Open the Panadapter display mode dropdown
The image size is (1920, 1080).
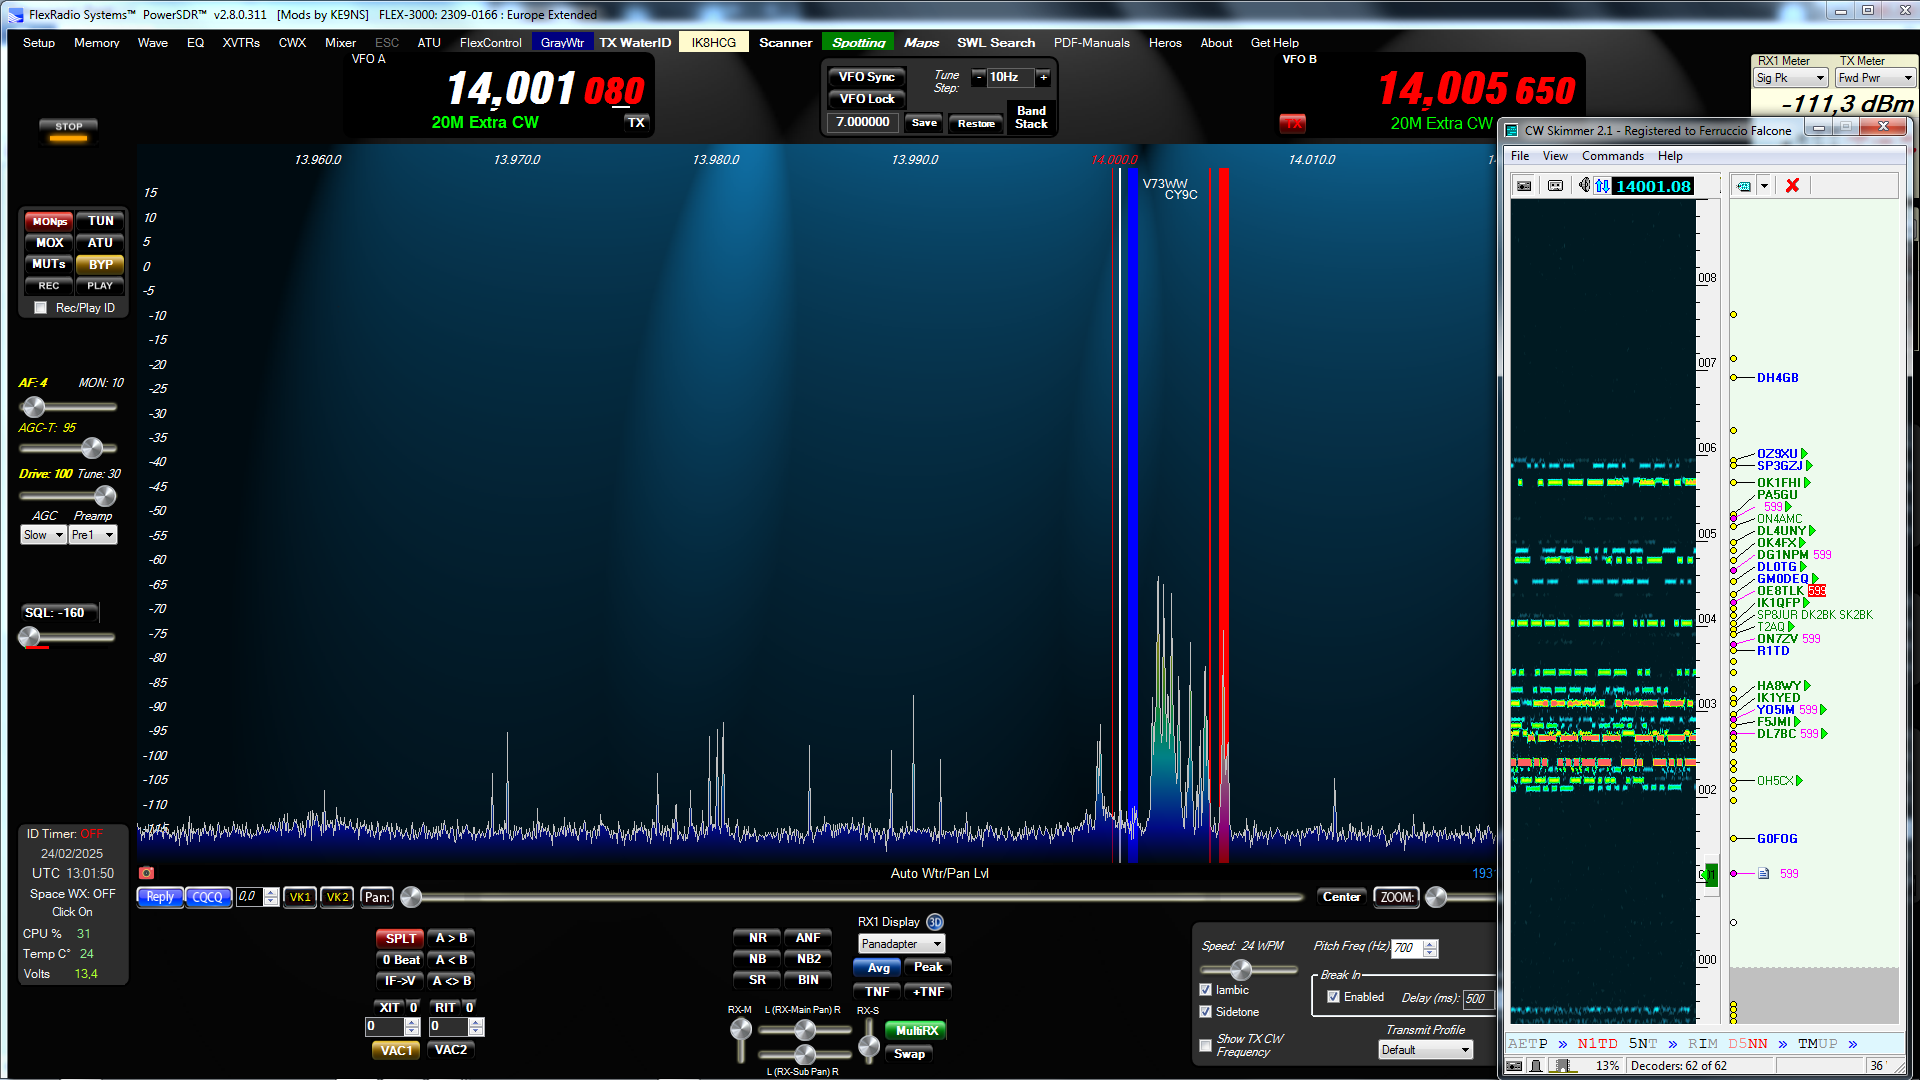click(902, 944)
